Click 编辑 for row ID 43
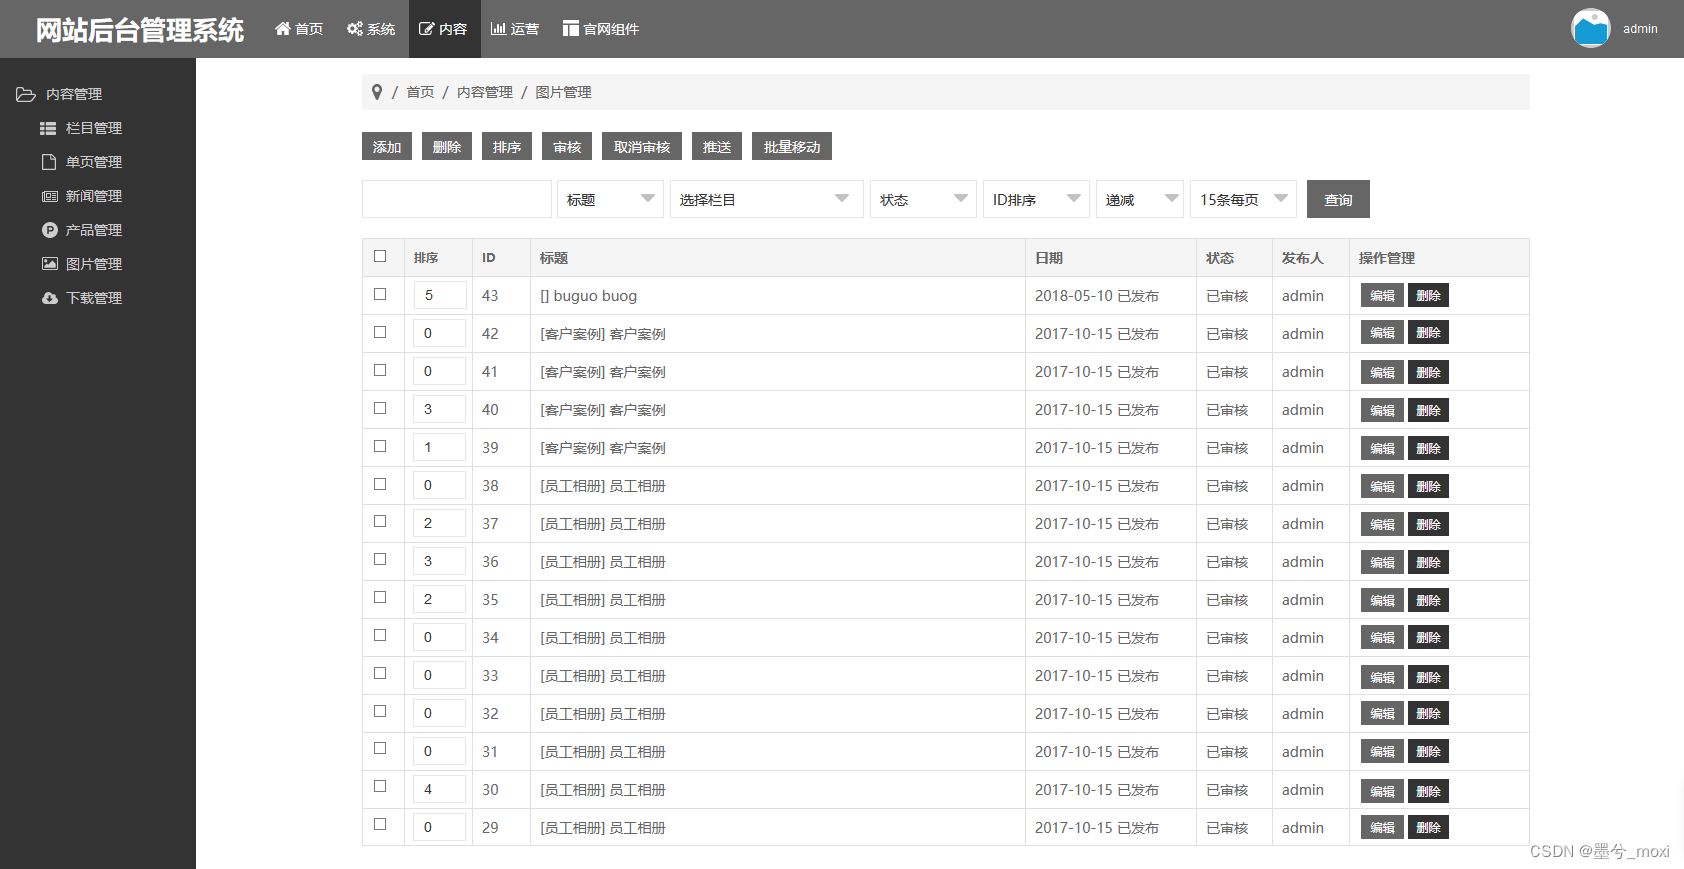The height and width of the screenshot is (869, 1684). tap(1382, 295)
